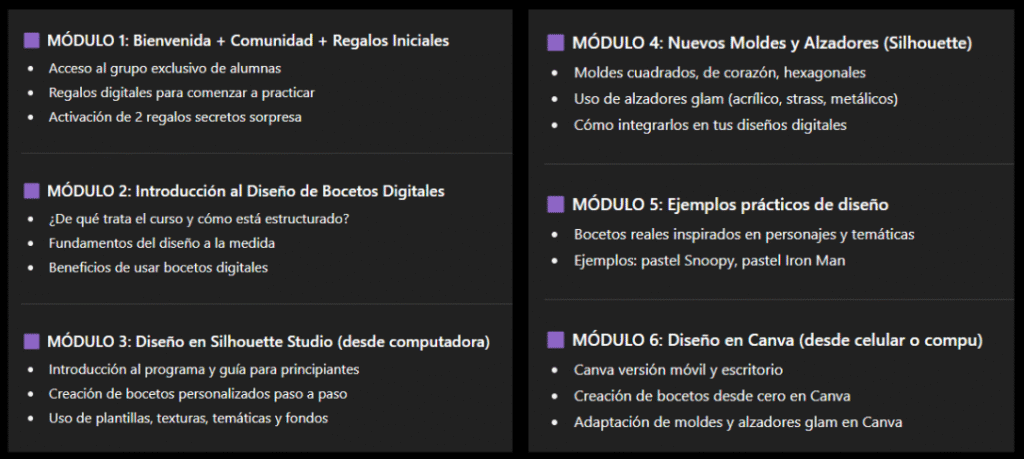Click the purple square icon of MÓDULO 5

coord(556,205)
